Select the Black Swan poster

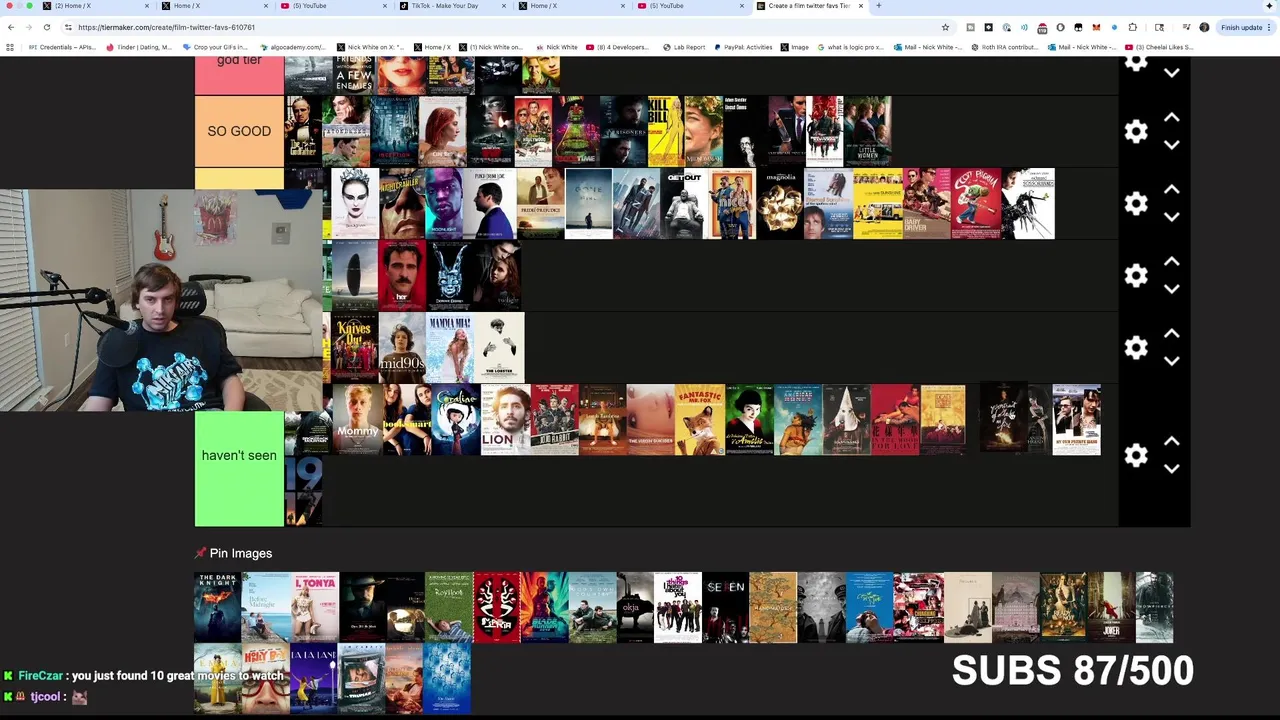(355, 203)
